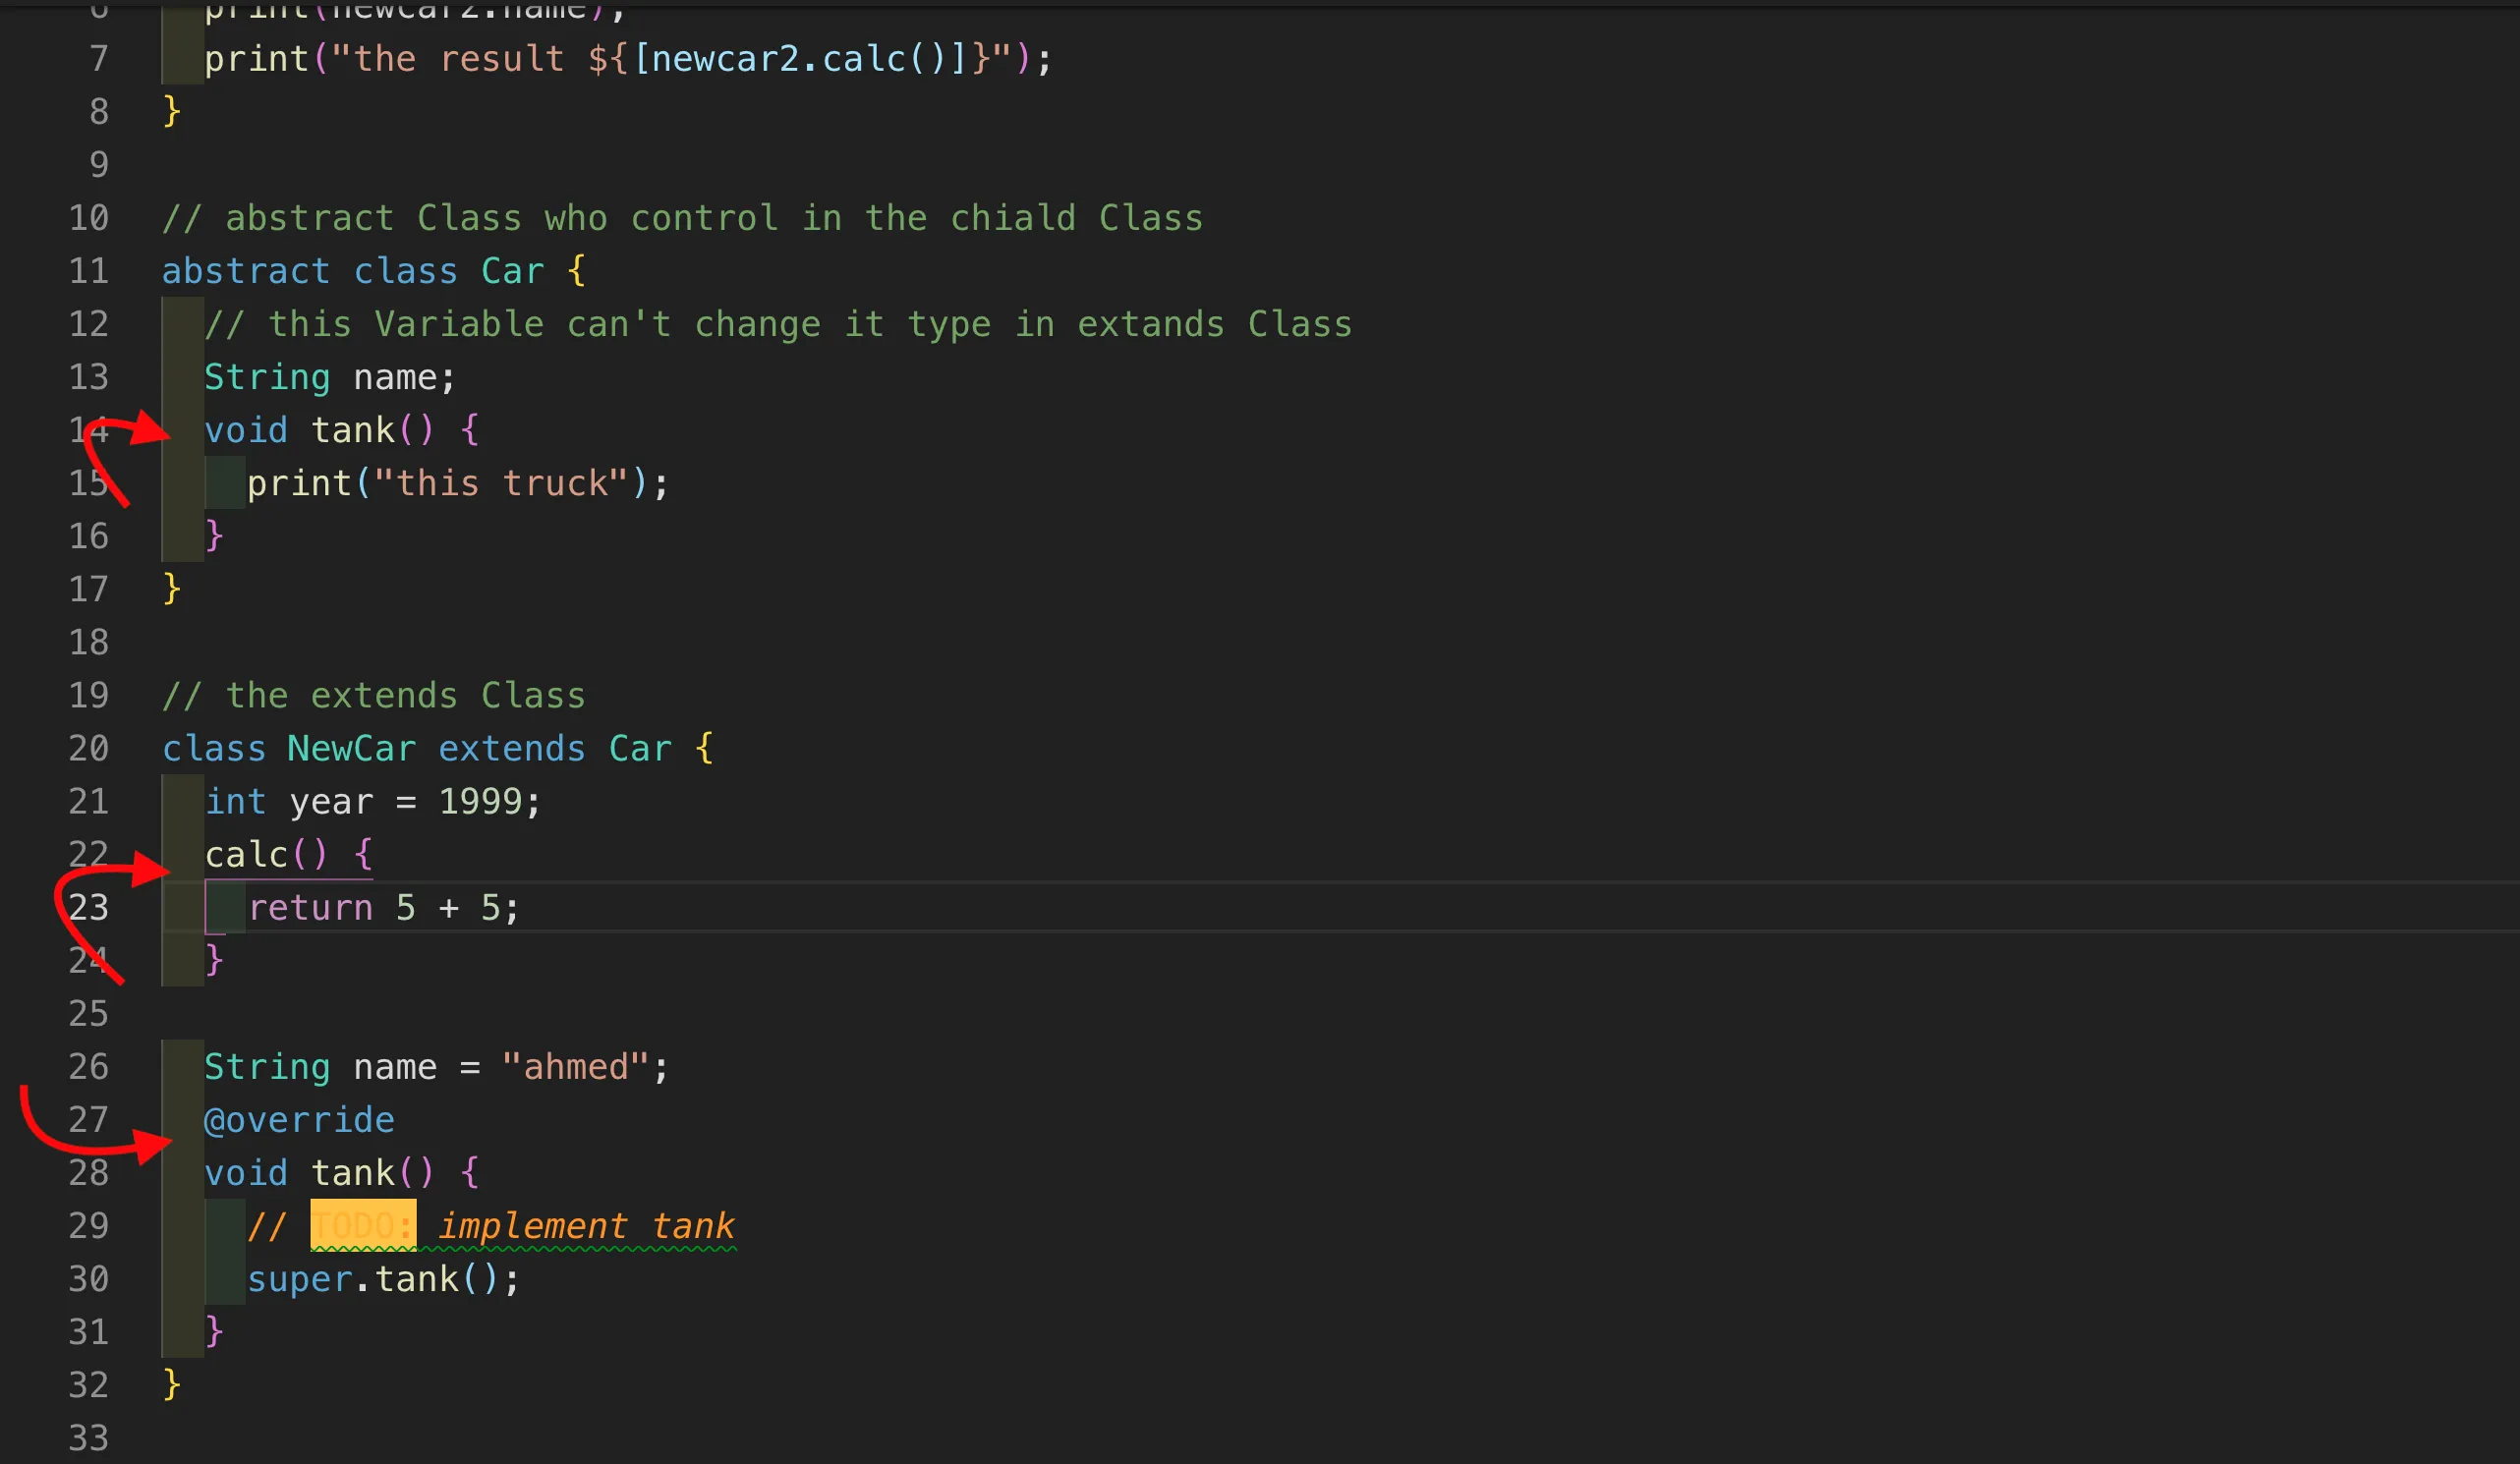Viewport: 2520px width, 1464px height.
Task: Click the 'extends' keyword after NewCar
Action: pos(511,748)
